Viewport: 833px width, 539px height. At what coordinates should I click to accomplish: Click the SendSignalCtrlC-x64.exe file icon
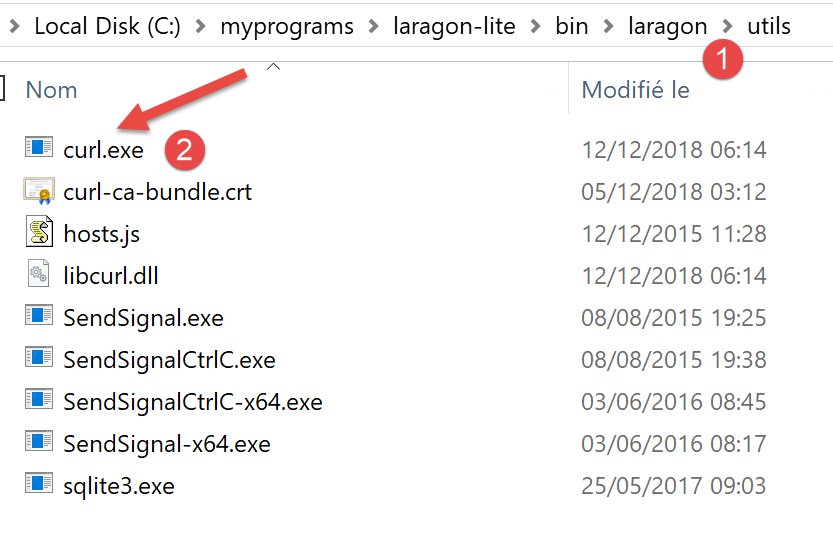coord(38,401)
